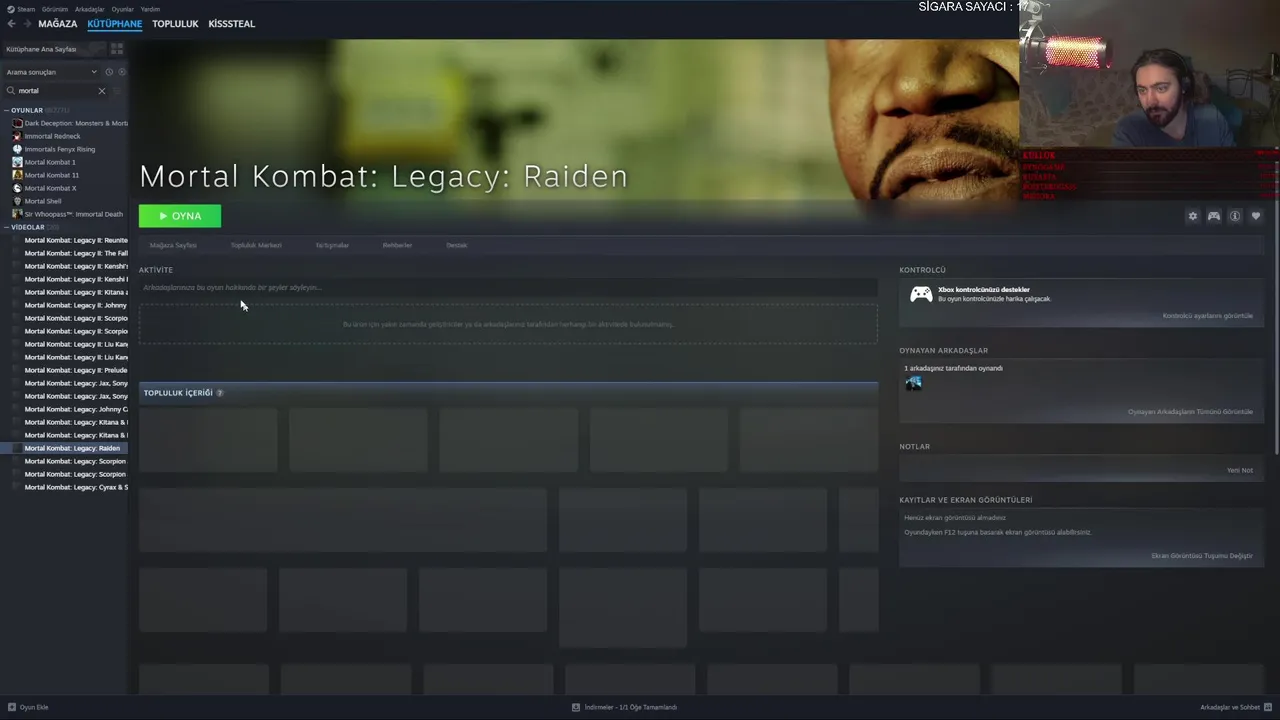1280x720 pixels.
Task: Switch to the TOPLULUK tab
Action: (175, 23)
